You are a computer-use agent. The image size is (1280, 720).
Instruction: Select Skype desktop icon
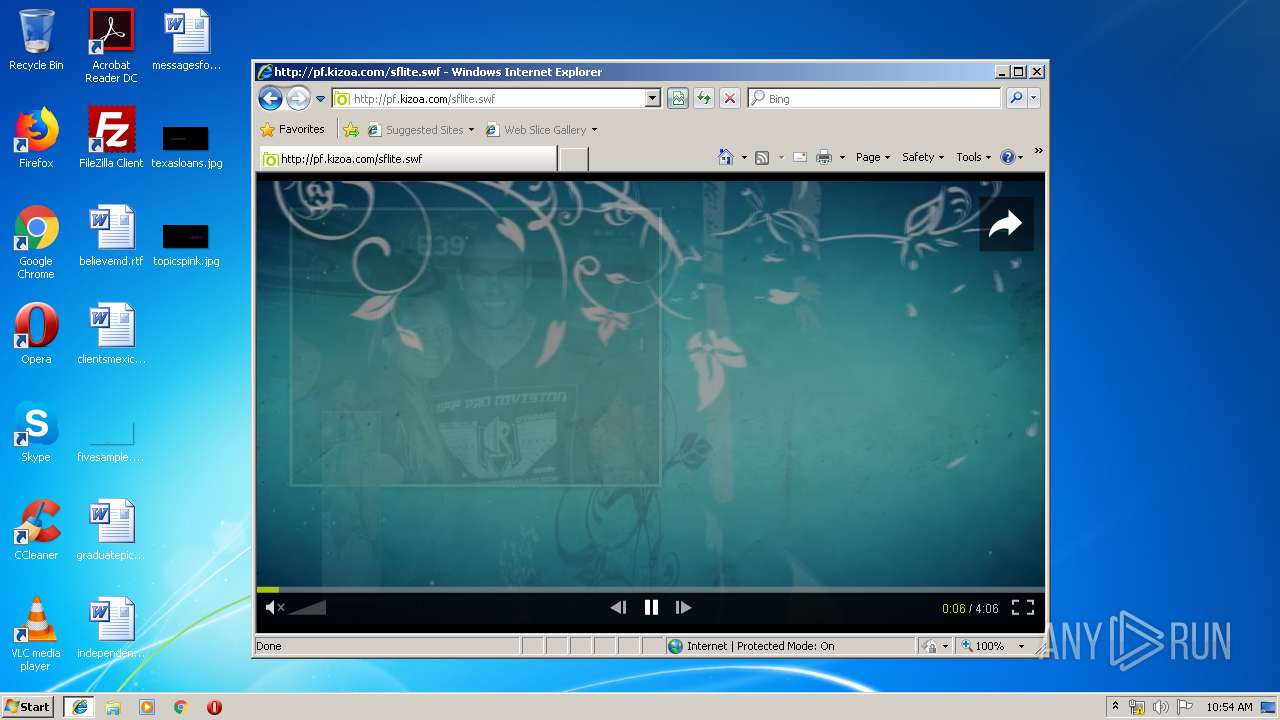(36, 432)
